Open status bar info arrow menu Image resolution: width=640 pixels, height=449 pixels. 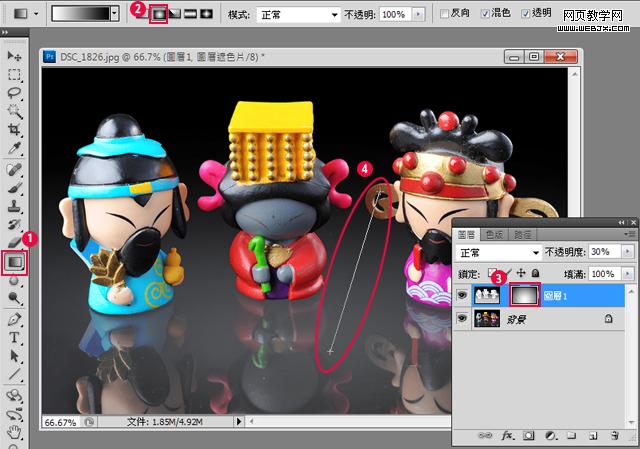click(239, 421)
